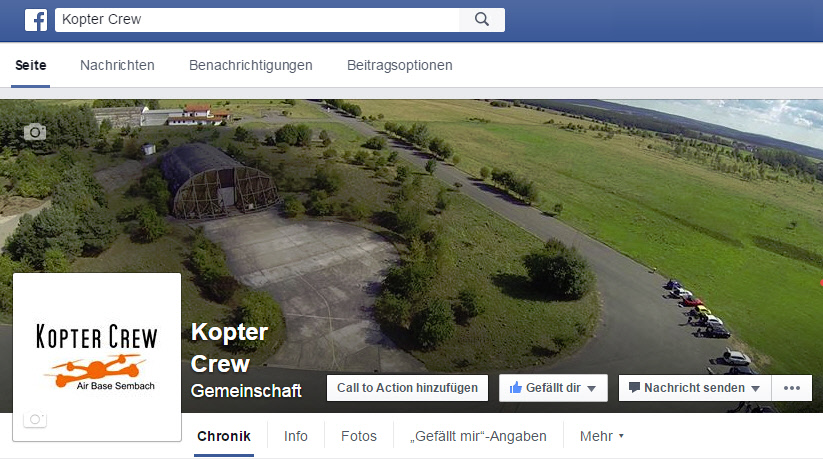Select the Info tab
The width and height of the screenshot is (823, 459).
[x=296, y=436]
